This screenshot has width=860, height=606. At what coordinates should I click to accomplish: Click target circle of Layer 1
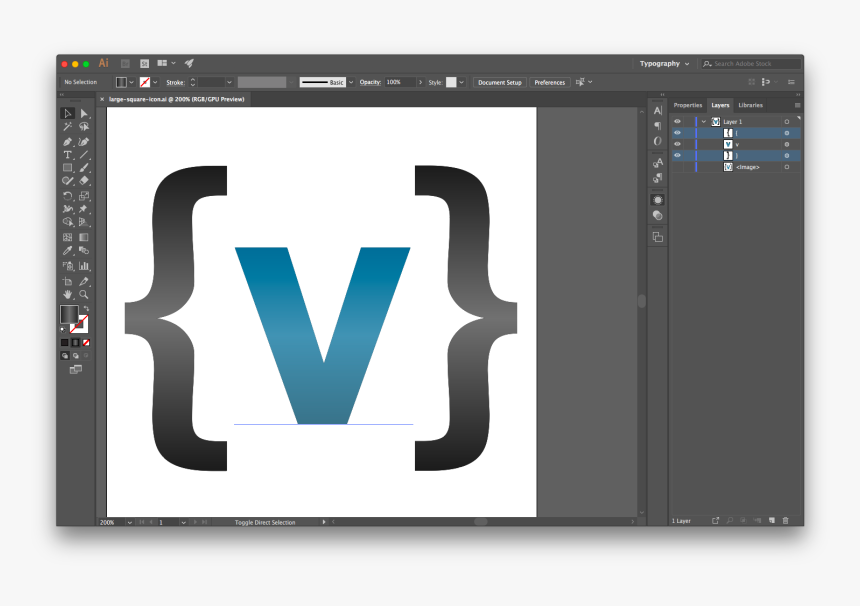tap(787, 122)
